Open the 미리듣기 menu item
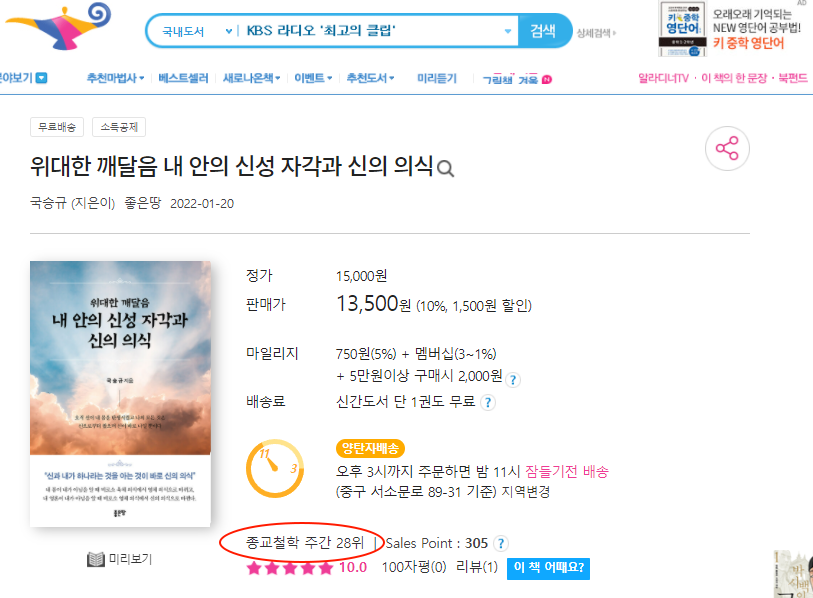 coord(437,78)
